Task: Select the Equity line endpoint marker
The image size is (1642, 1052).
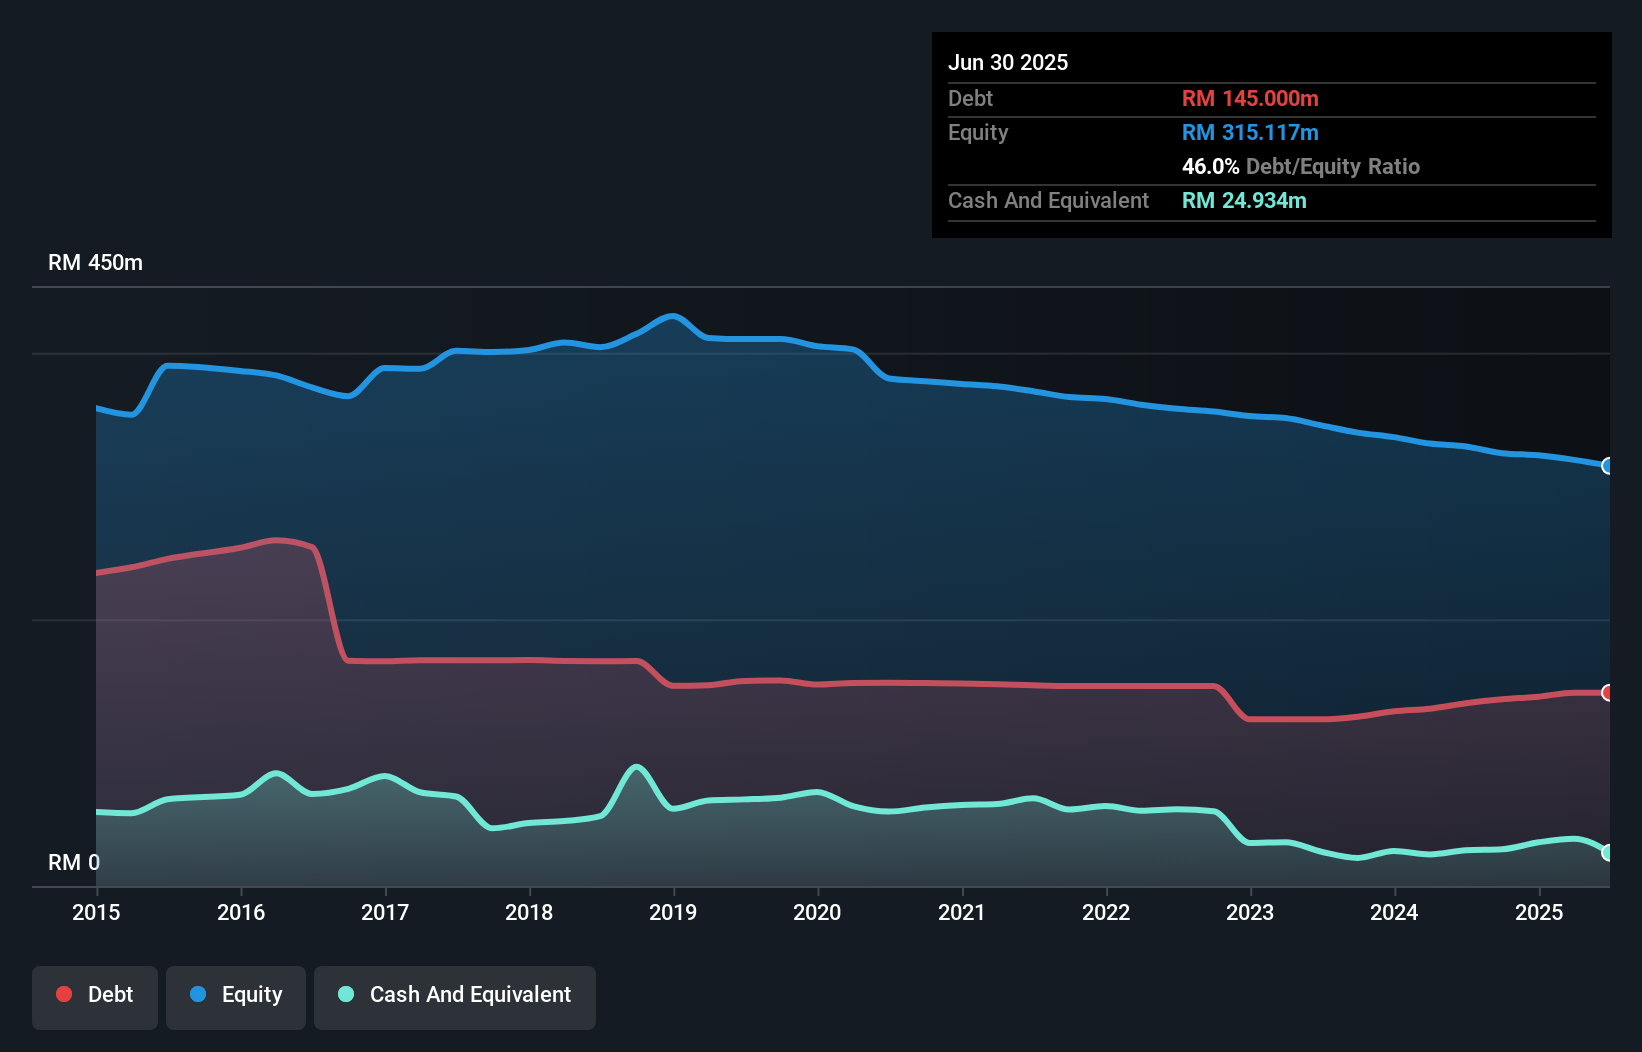Action: [x=1608, y=466]
